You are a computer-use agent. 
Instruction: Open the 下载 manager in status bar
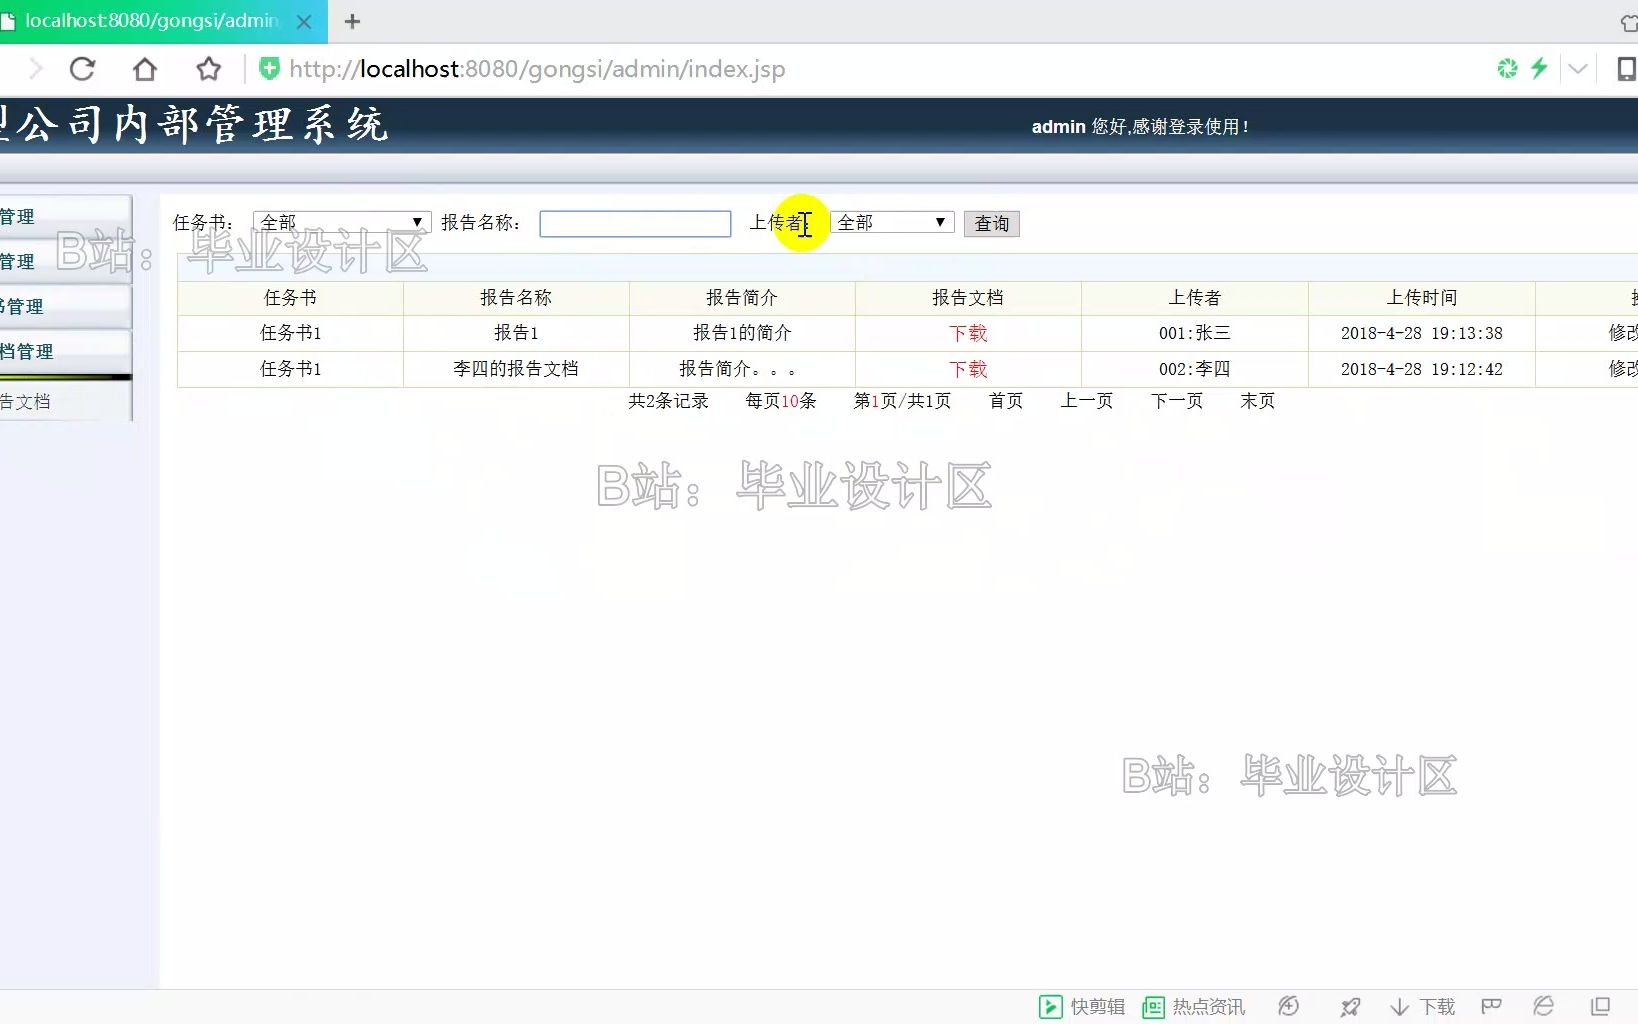point(1423,1007)
